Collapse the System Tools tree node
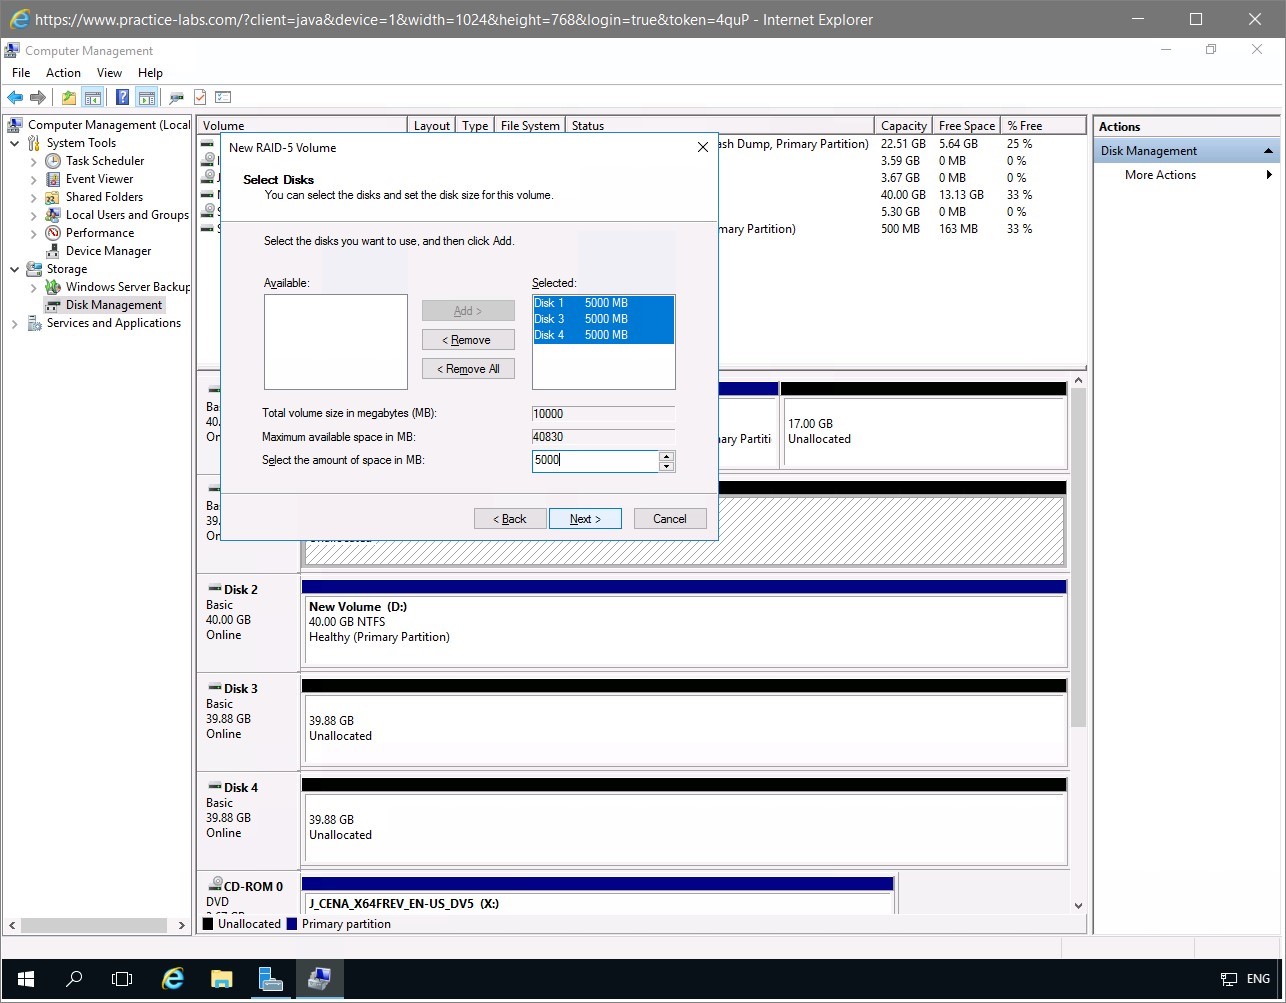This screenshot has width=1286, height=1003. click(15, 143)
